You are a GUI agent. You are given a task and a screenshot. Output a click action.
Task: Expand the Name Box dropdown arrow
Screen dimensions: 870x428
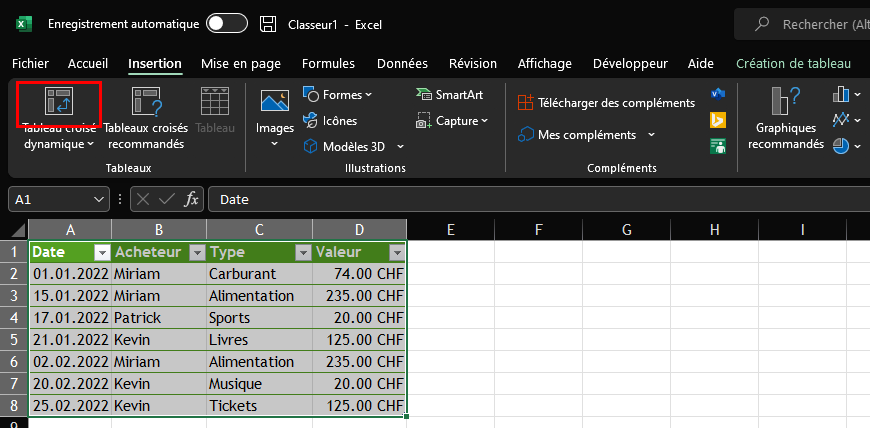tap(99, 199)
